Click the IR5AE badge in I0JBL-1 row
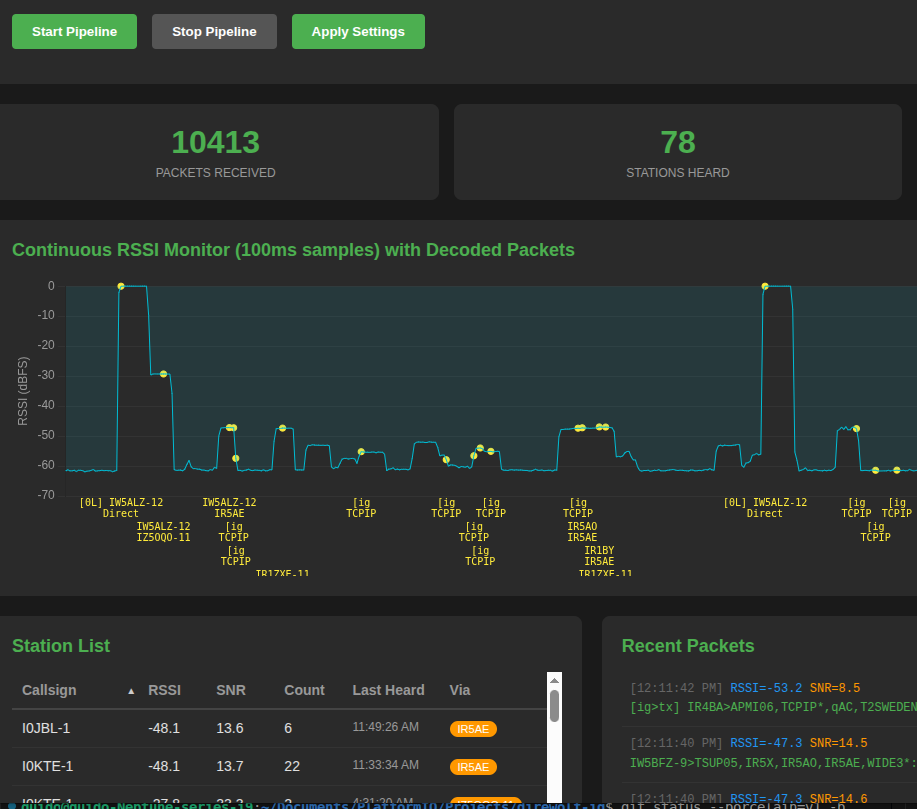This screenshot has width=917, height=809. click(x=473, y=729)
